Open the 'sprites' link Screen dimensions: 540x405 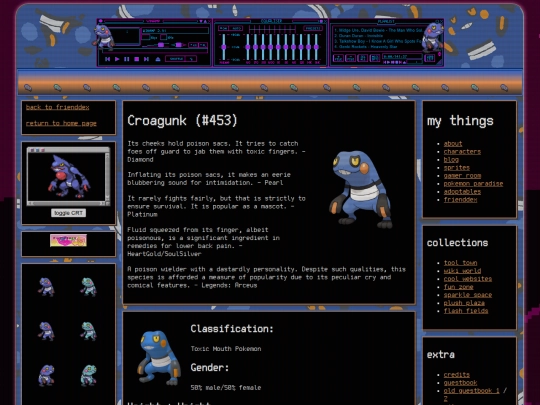(457, 168)
